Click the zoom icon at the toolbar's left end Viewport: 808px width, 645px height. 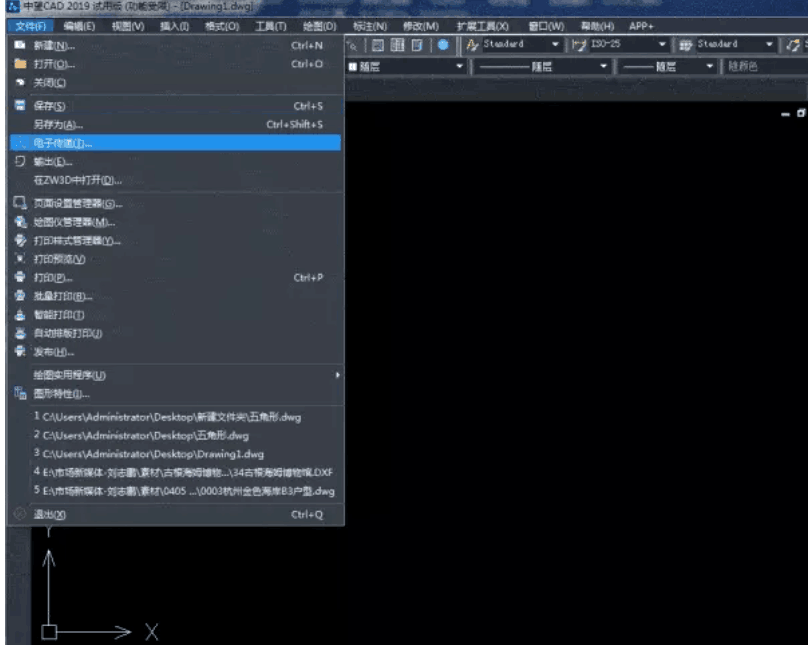click(353, 45)
